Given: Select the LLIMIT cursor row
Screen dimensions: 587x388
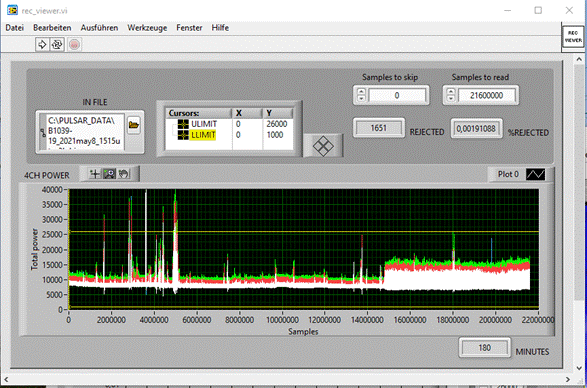Looking at the screenshot, I should coord(229,135).
